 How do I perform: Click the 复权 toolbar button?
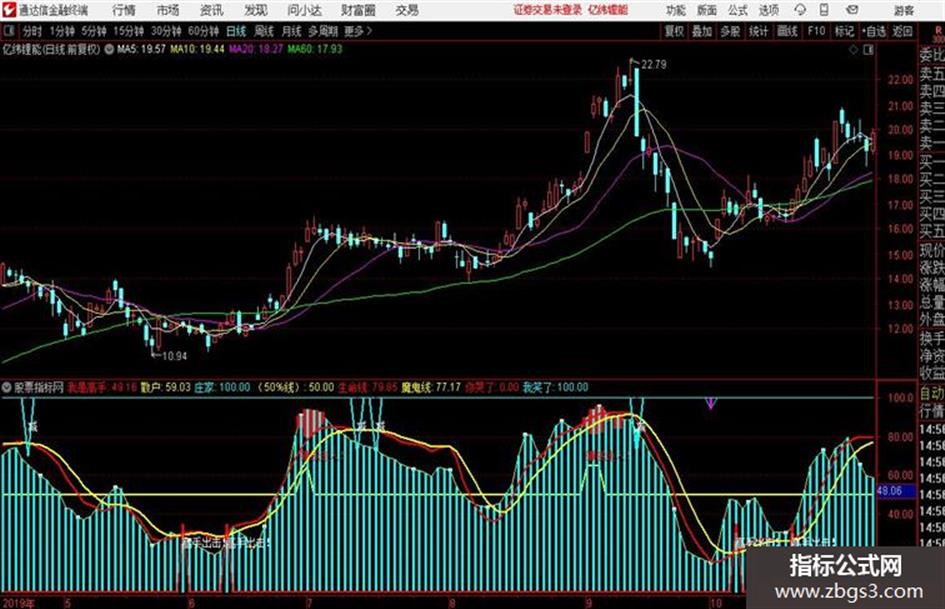click(673, 31)
